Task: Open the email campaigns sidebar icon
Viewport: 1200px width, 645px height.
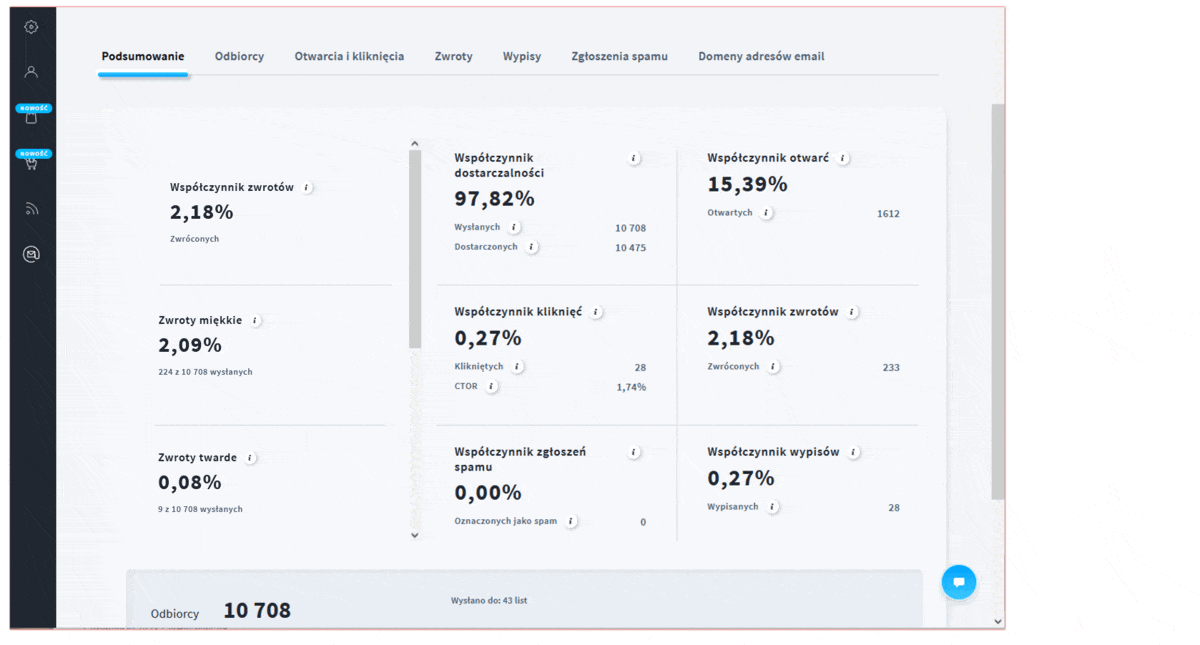Action: click(x=31, y=255)
